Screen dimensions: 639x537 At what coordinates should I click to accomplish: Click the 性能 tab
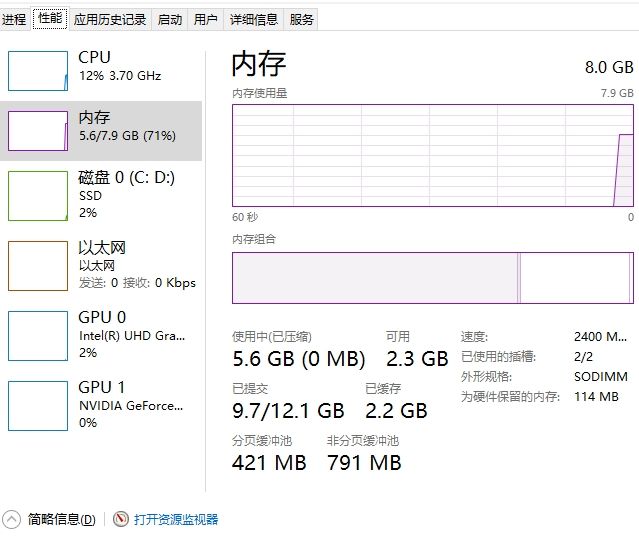tap(49, 18)
